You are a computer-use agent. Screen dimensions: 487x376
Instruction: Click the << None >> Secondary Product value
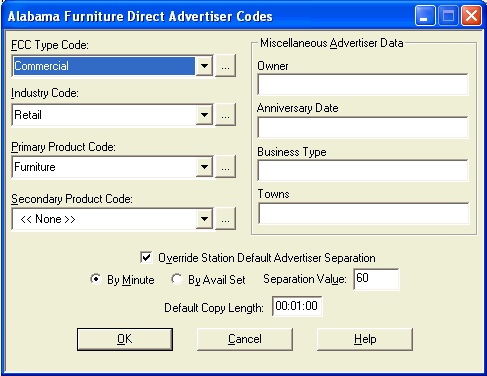coord(104,219)
